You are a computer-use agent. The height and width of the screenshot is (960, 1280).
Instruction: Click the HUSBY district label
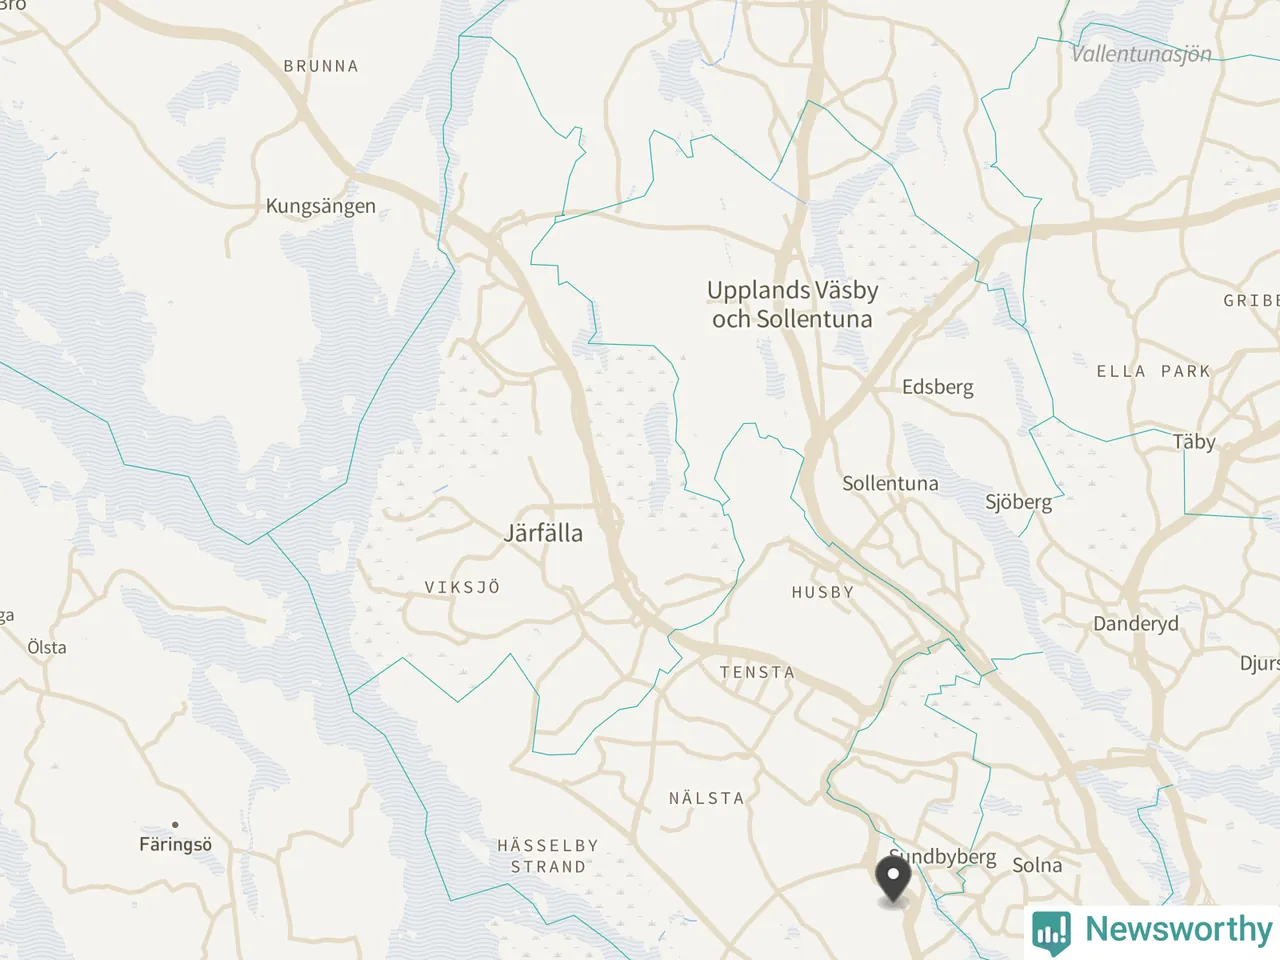tap(823, 592)
